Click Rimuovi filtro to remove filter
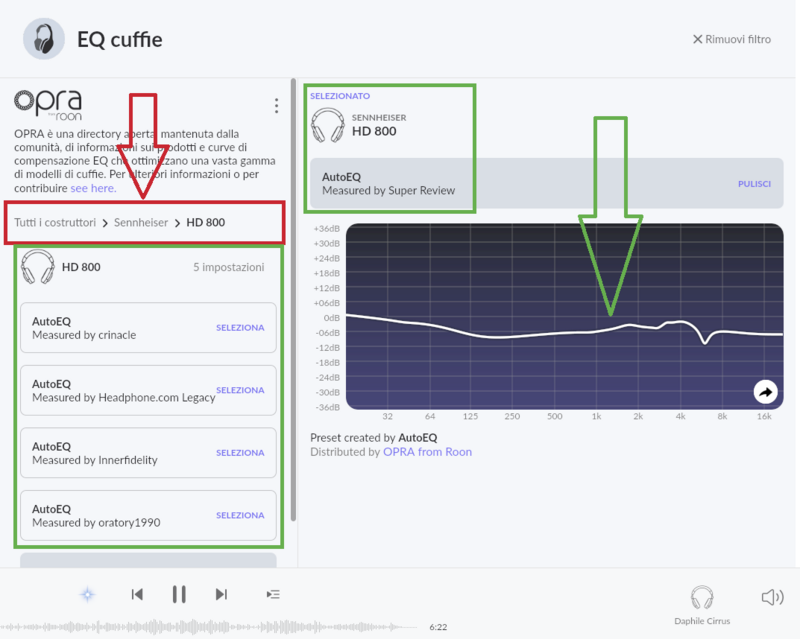 click(x=731, y=40)
